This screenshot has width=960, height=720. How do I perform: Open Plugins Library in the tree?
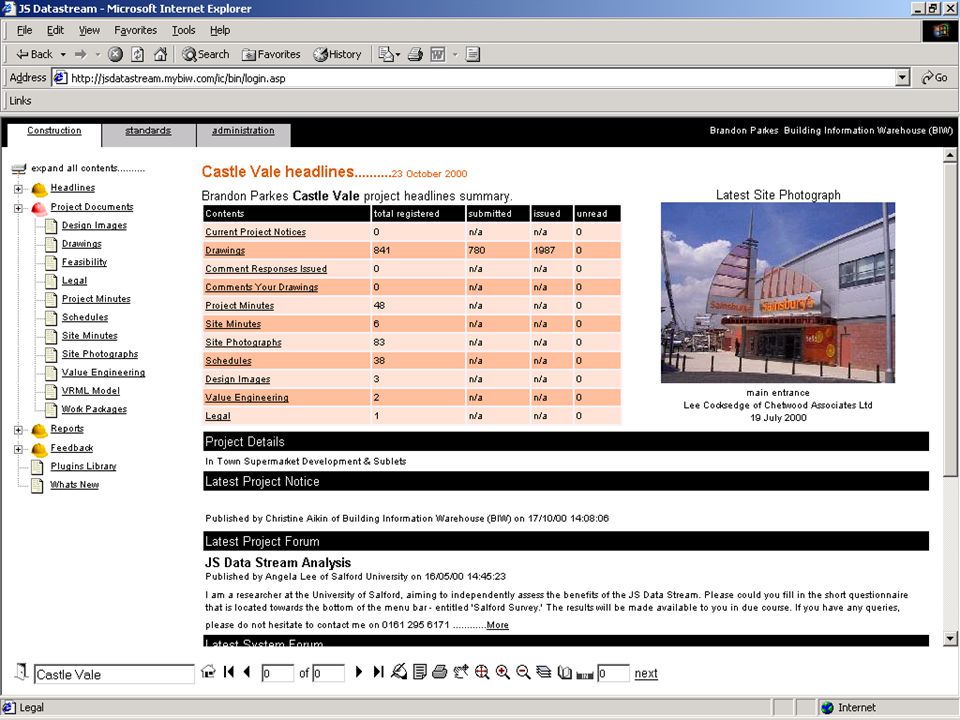click(x=83, y=466)
